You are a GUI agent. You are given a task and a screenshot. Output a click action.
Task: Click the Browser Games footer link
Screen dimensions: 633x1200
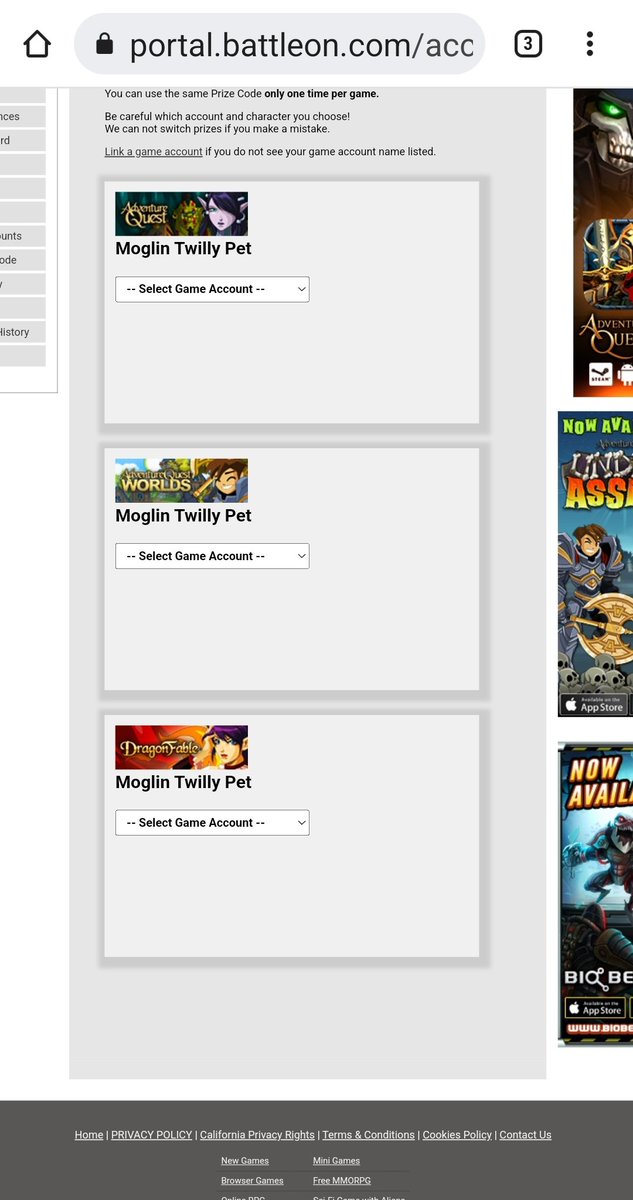pos(252,1181)
